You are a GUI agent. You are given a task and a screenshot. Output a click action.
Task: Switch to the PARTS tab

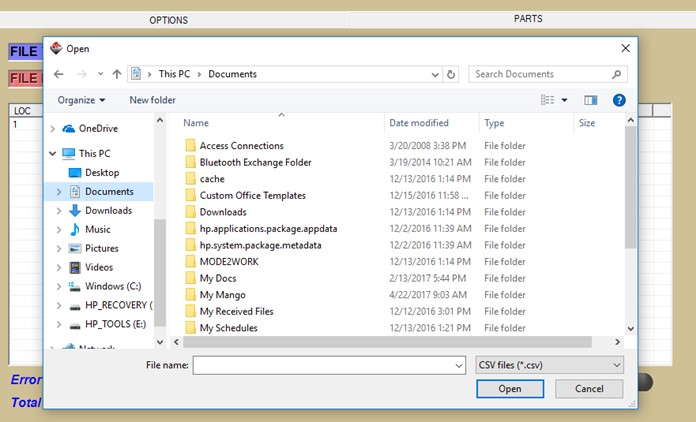pyautogui.click(x=528, y=19)
